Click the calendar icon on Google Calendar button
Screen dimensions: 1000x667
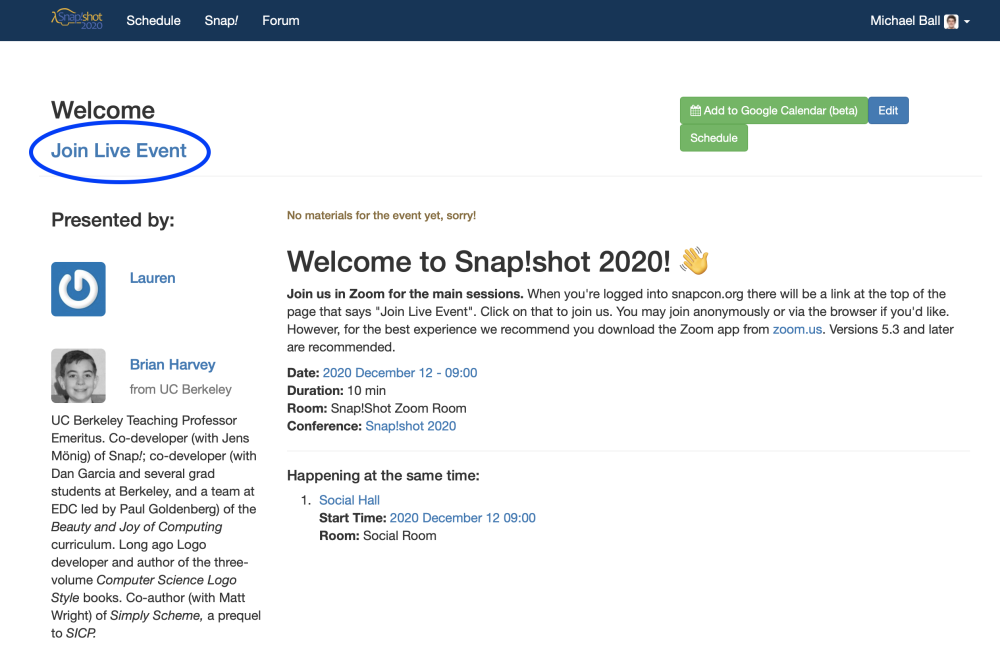(x=695, y=110)
